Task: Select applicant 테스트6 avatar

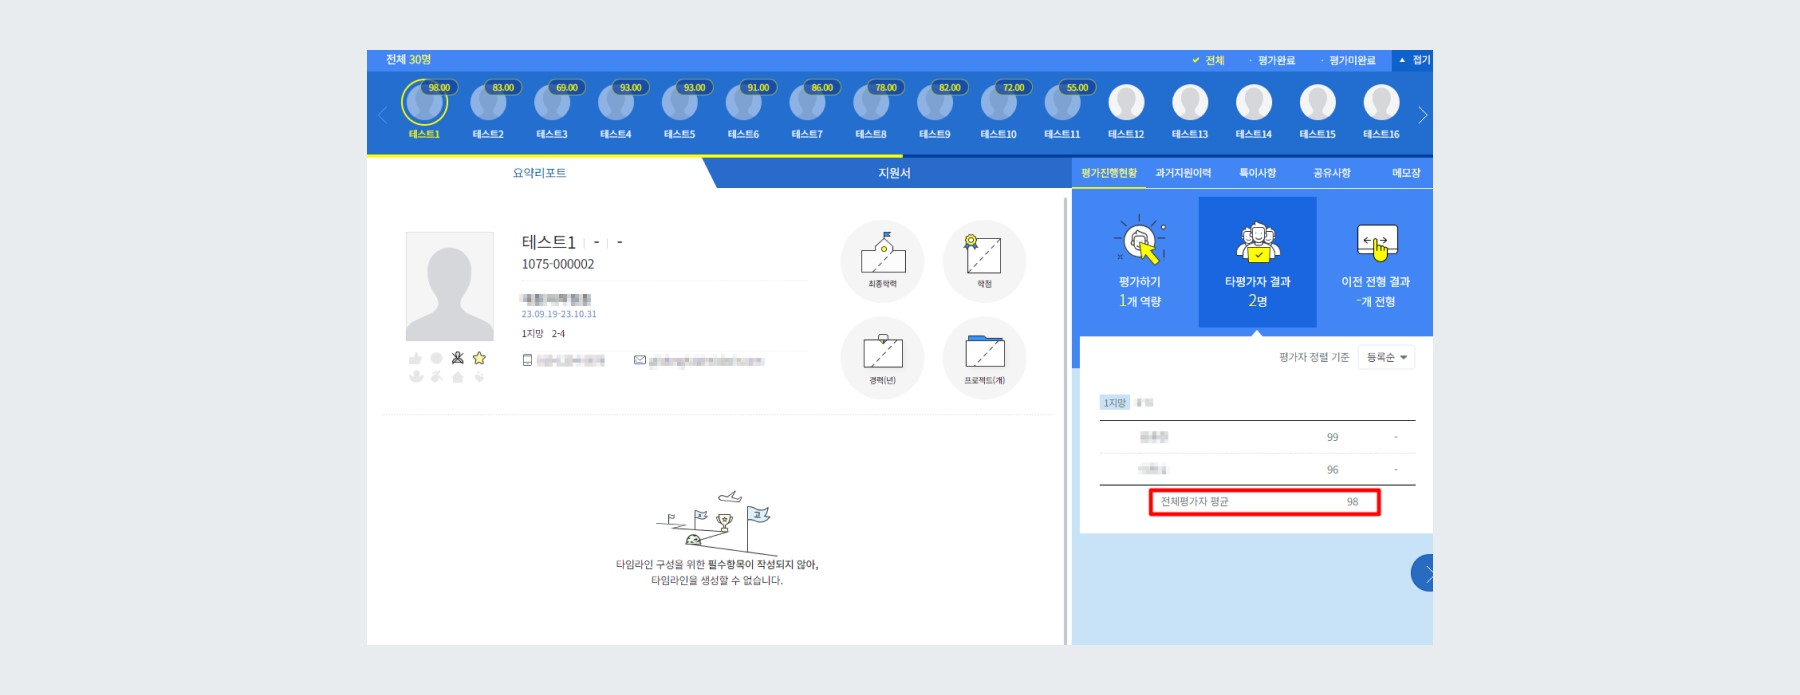Action: [x=743, y=102]
